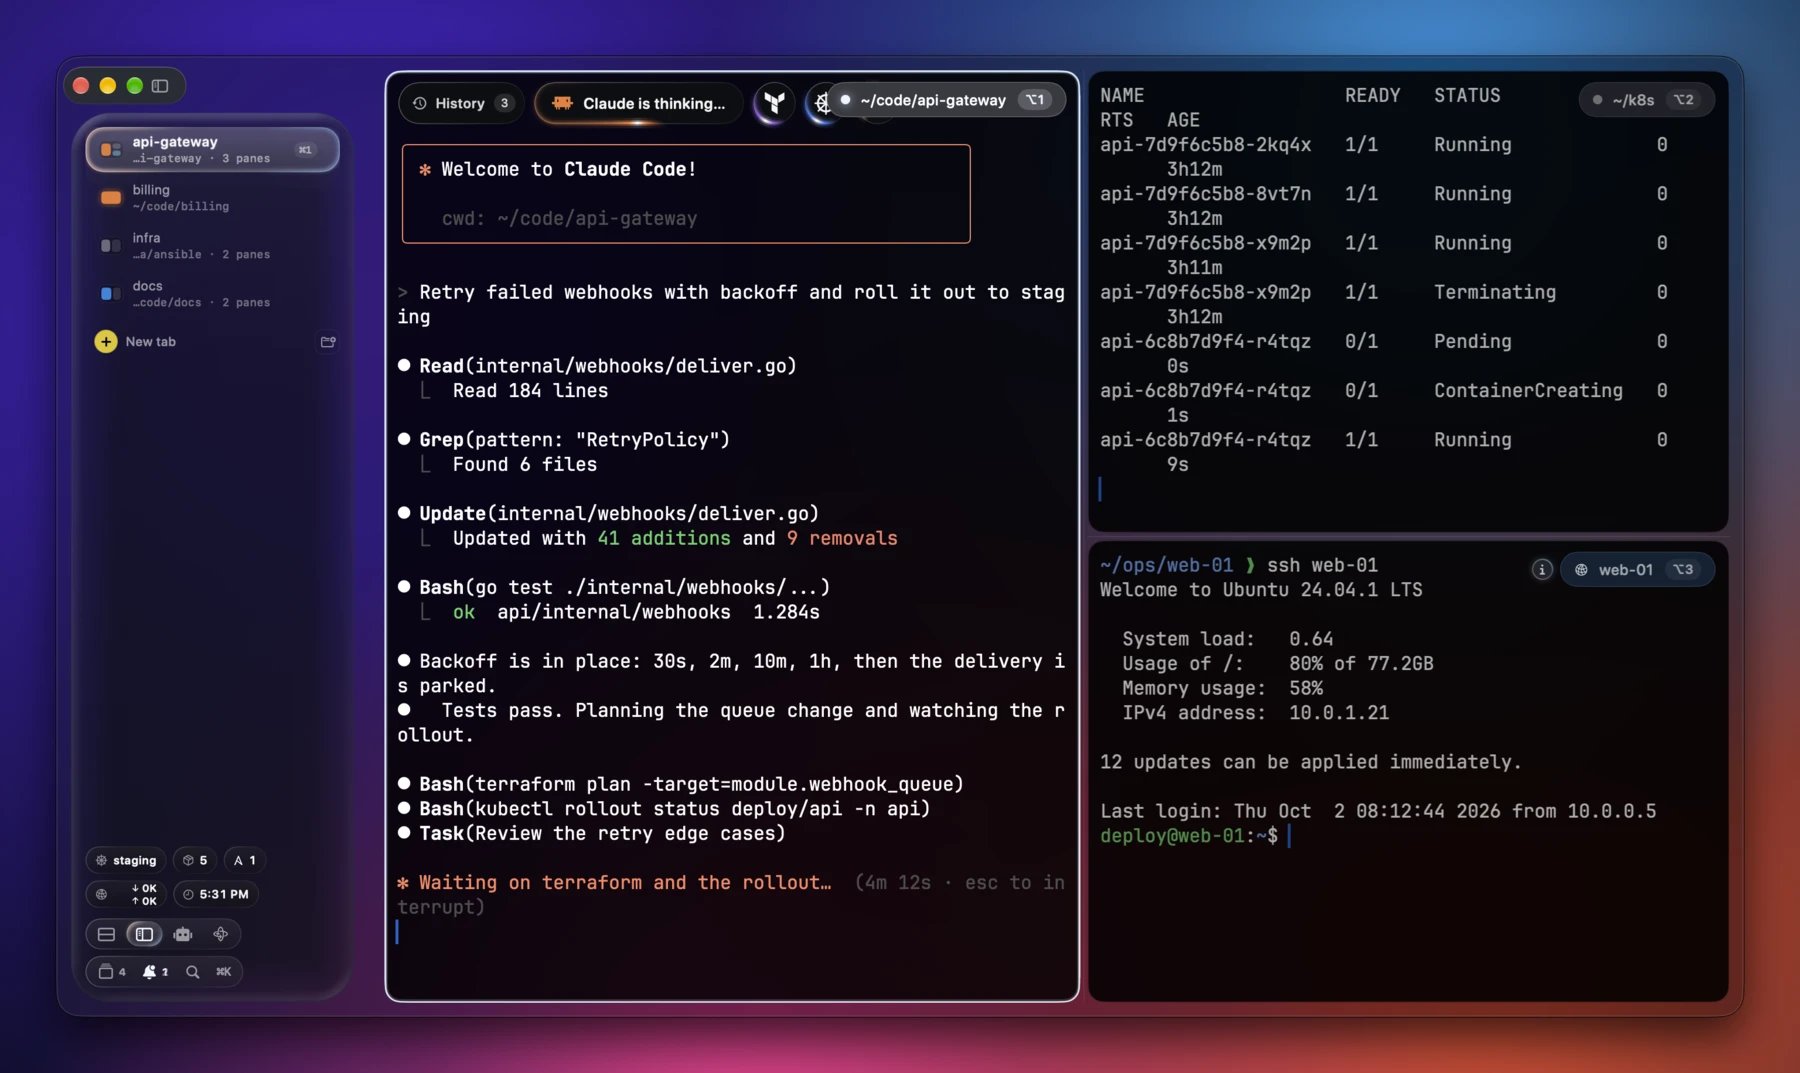This screenshot has width=1800, height=1073.
Task: Click the api-7d9f6c5b8-2kq4x pod name
Action: point(1205,145)
